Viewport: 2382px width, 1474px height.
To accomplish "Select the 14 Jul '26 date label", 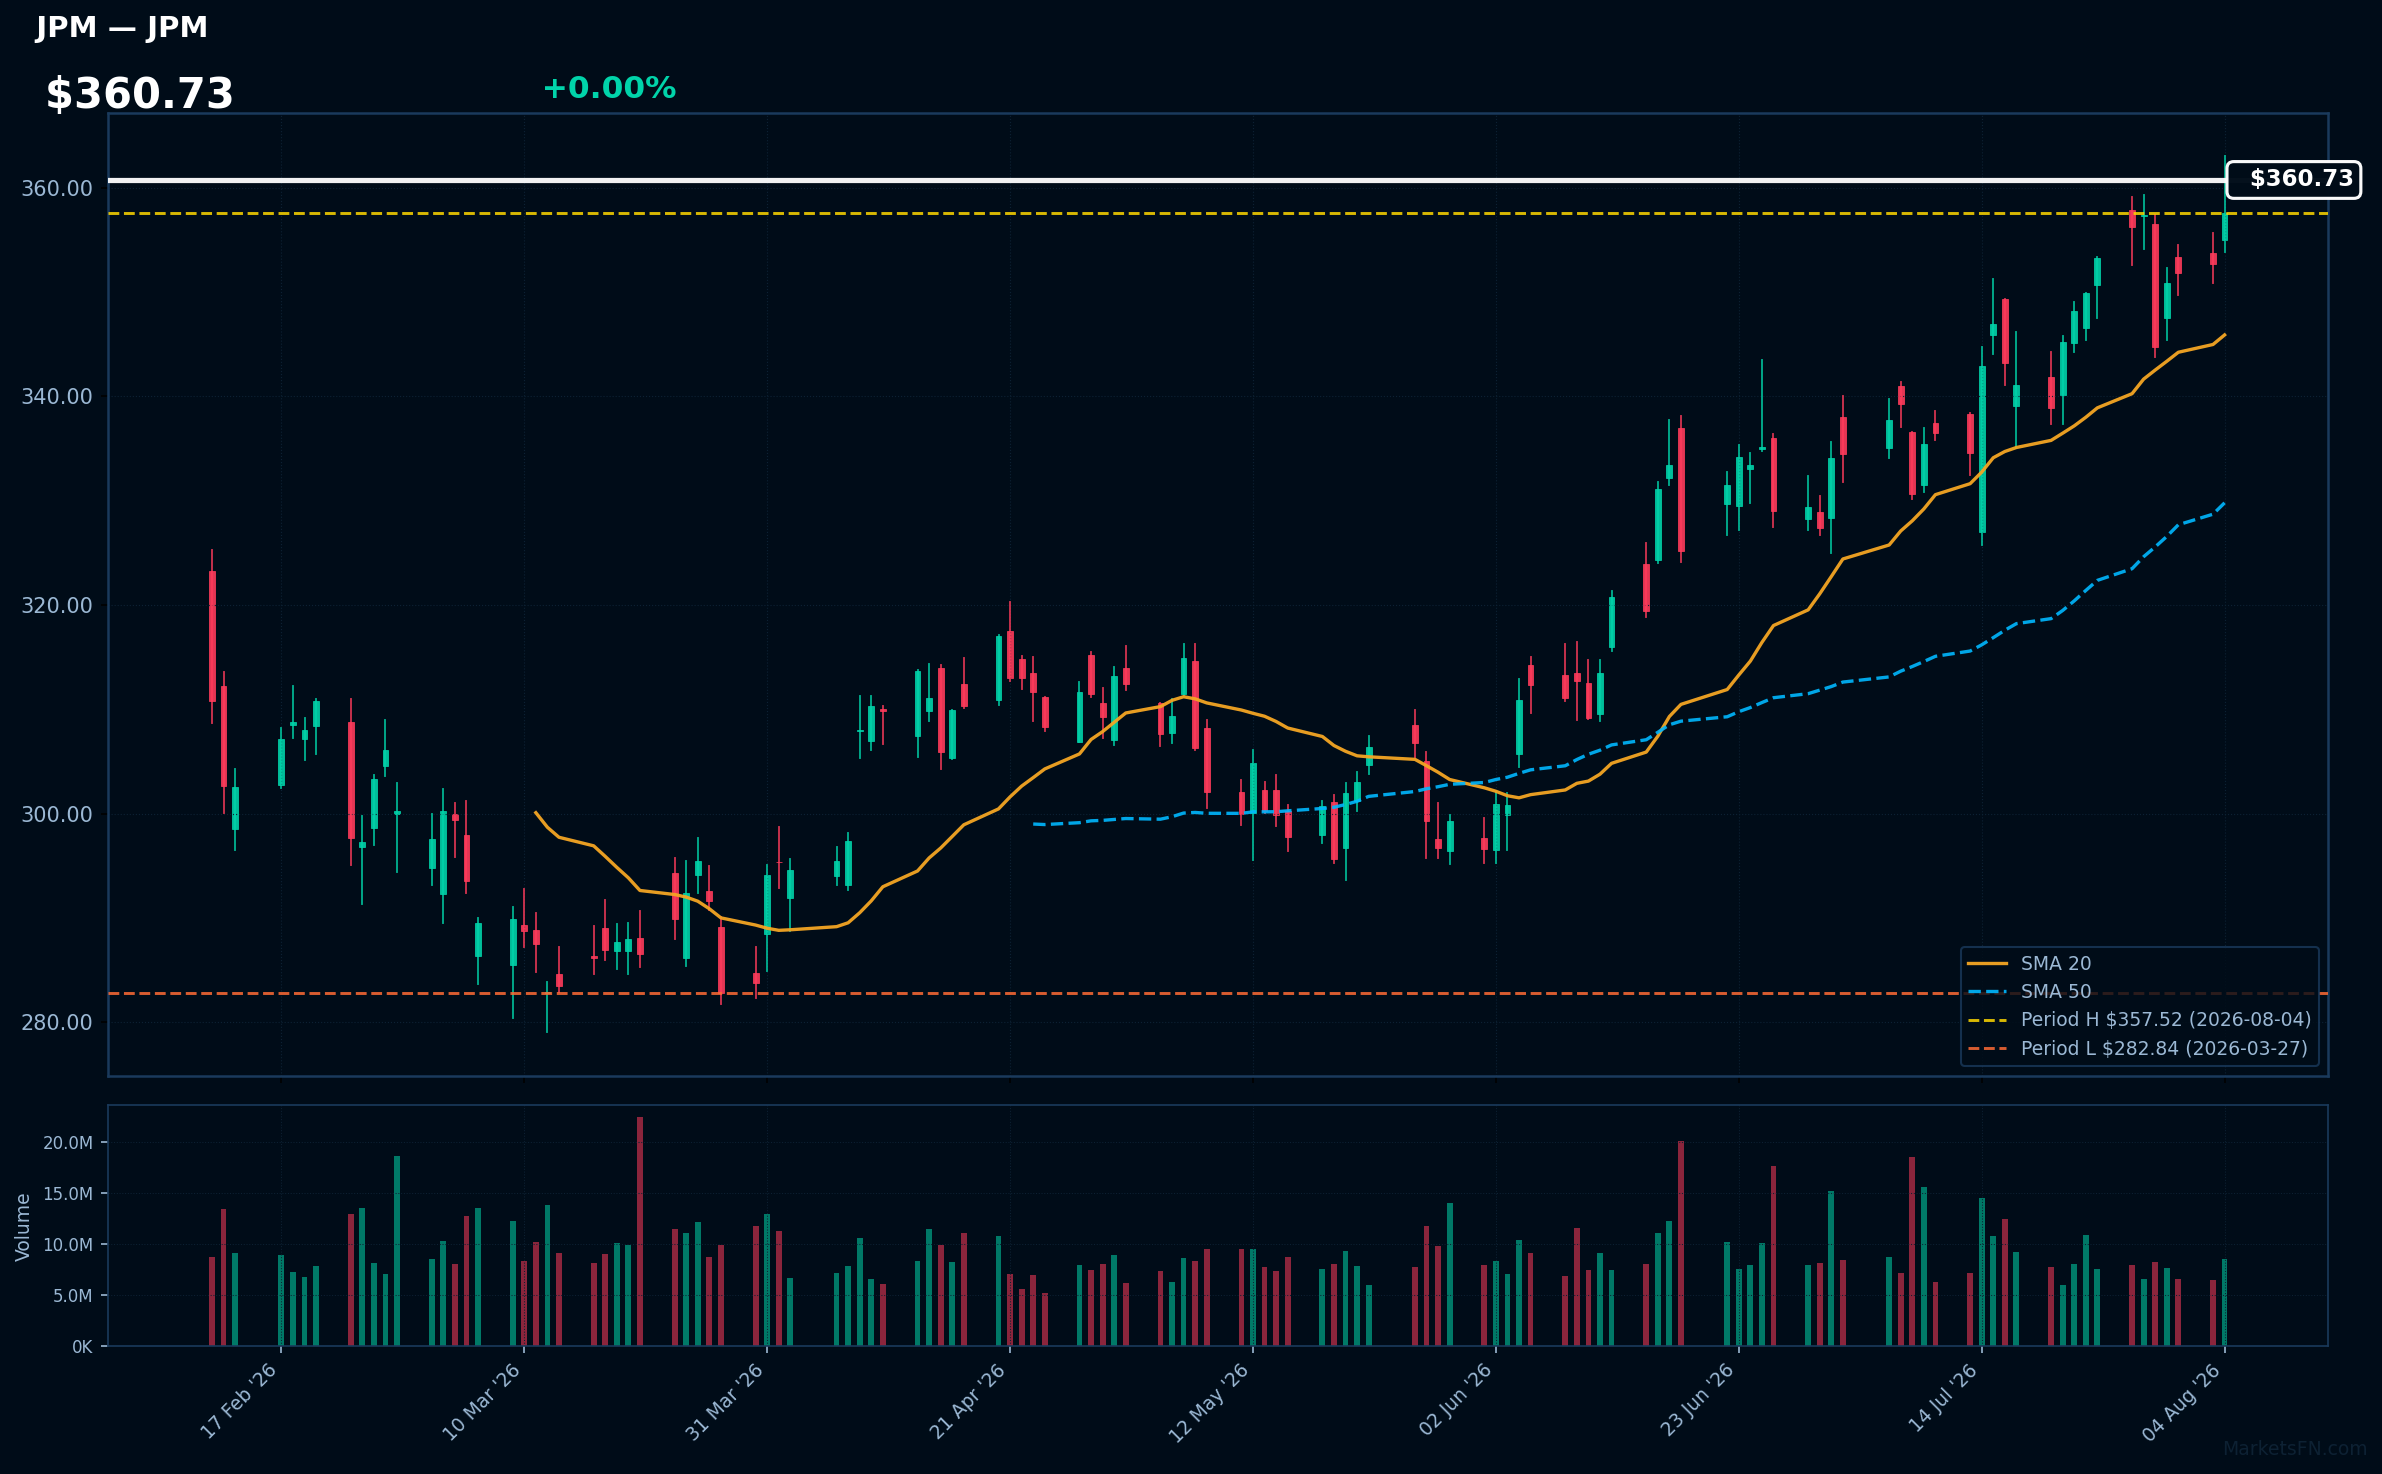I will (x=1942, y=1400).
